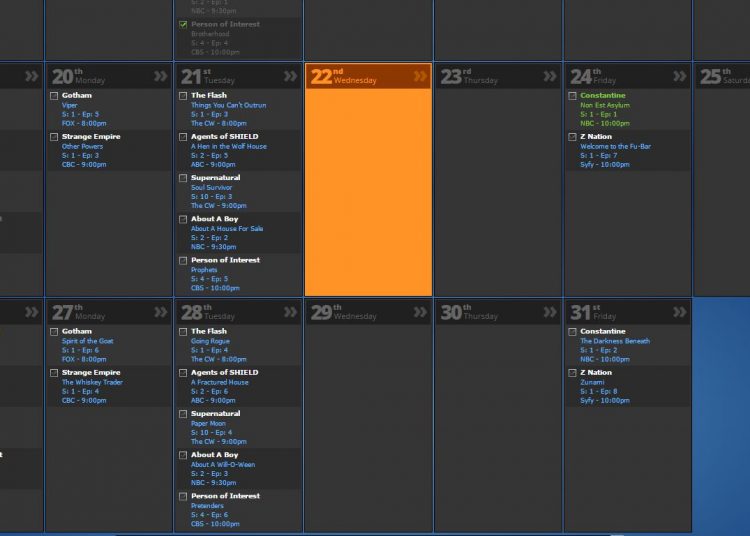This screenshot has height=536, width=750.
Task: Click the Agents of SHIELD title on 28th
Action: (x=224, y=372)
